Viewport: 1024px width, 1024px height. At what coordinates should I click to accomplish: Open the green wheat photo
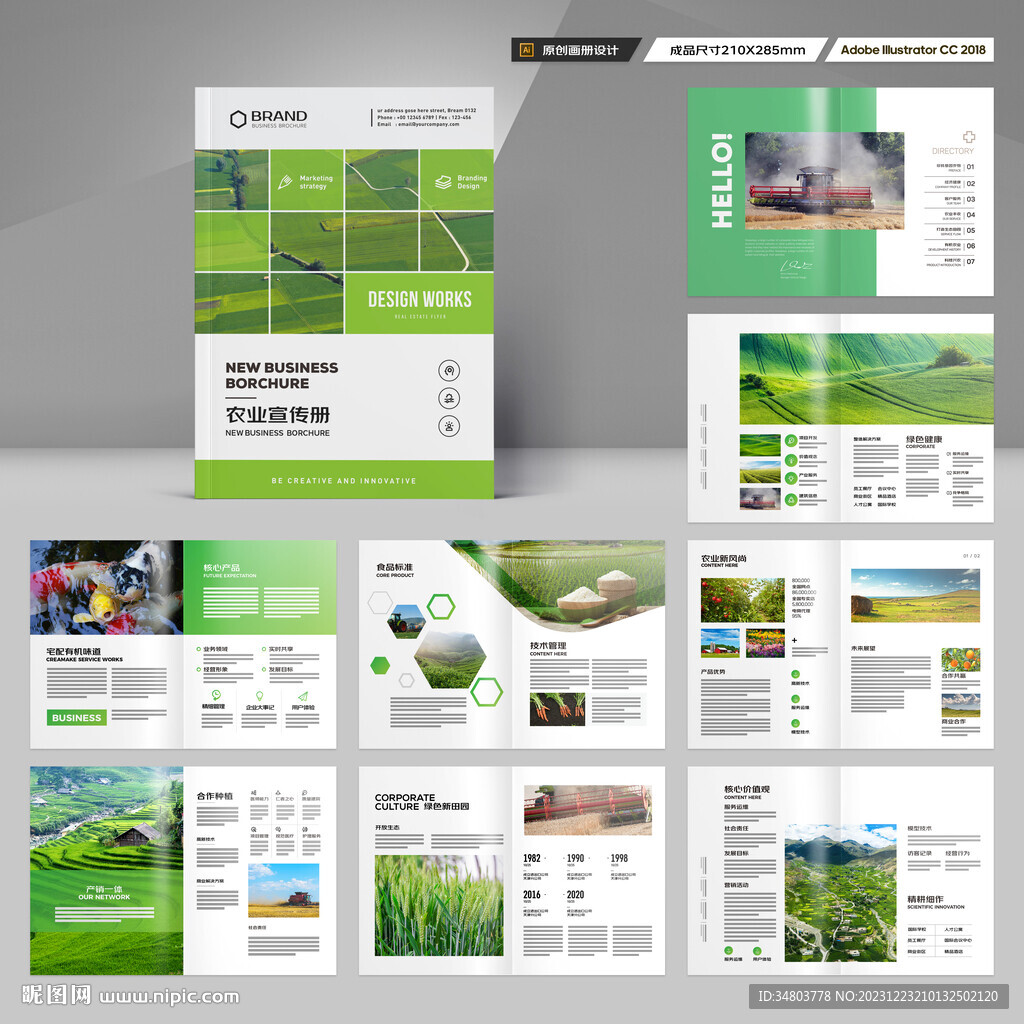point(439,905)
